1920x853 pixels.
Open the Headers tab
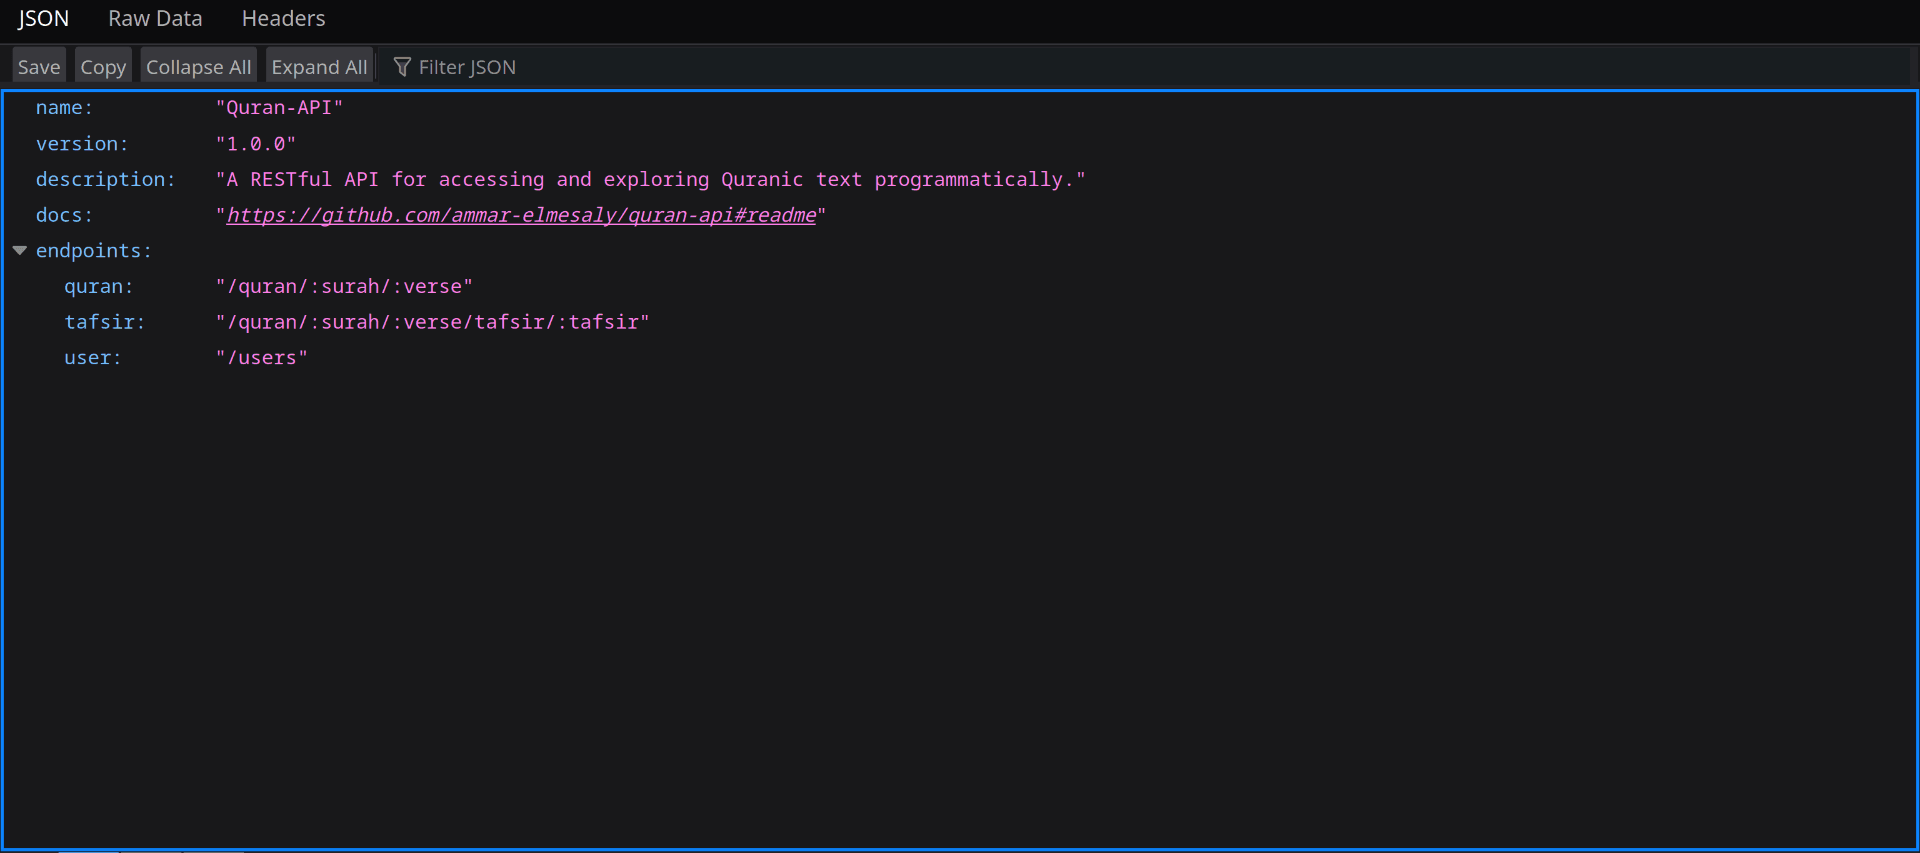[x=283, y=19]
